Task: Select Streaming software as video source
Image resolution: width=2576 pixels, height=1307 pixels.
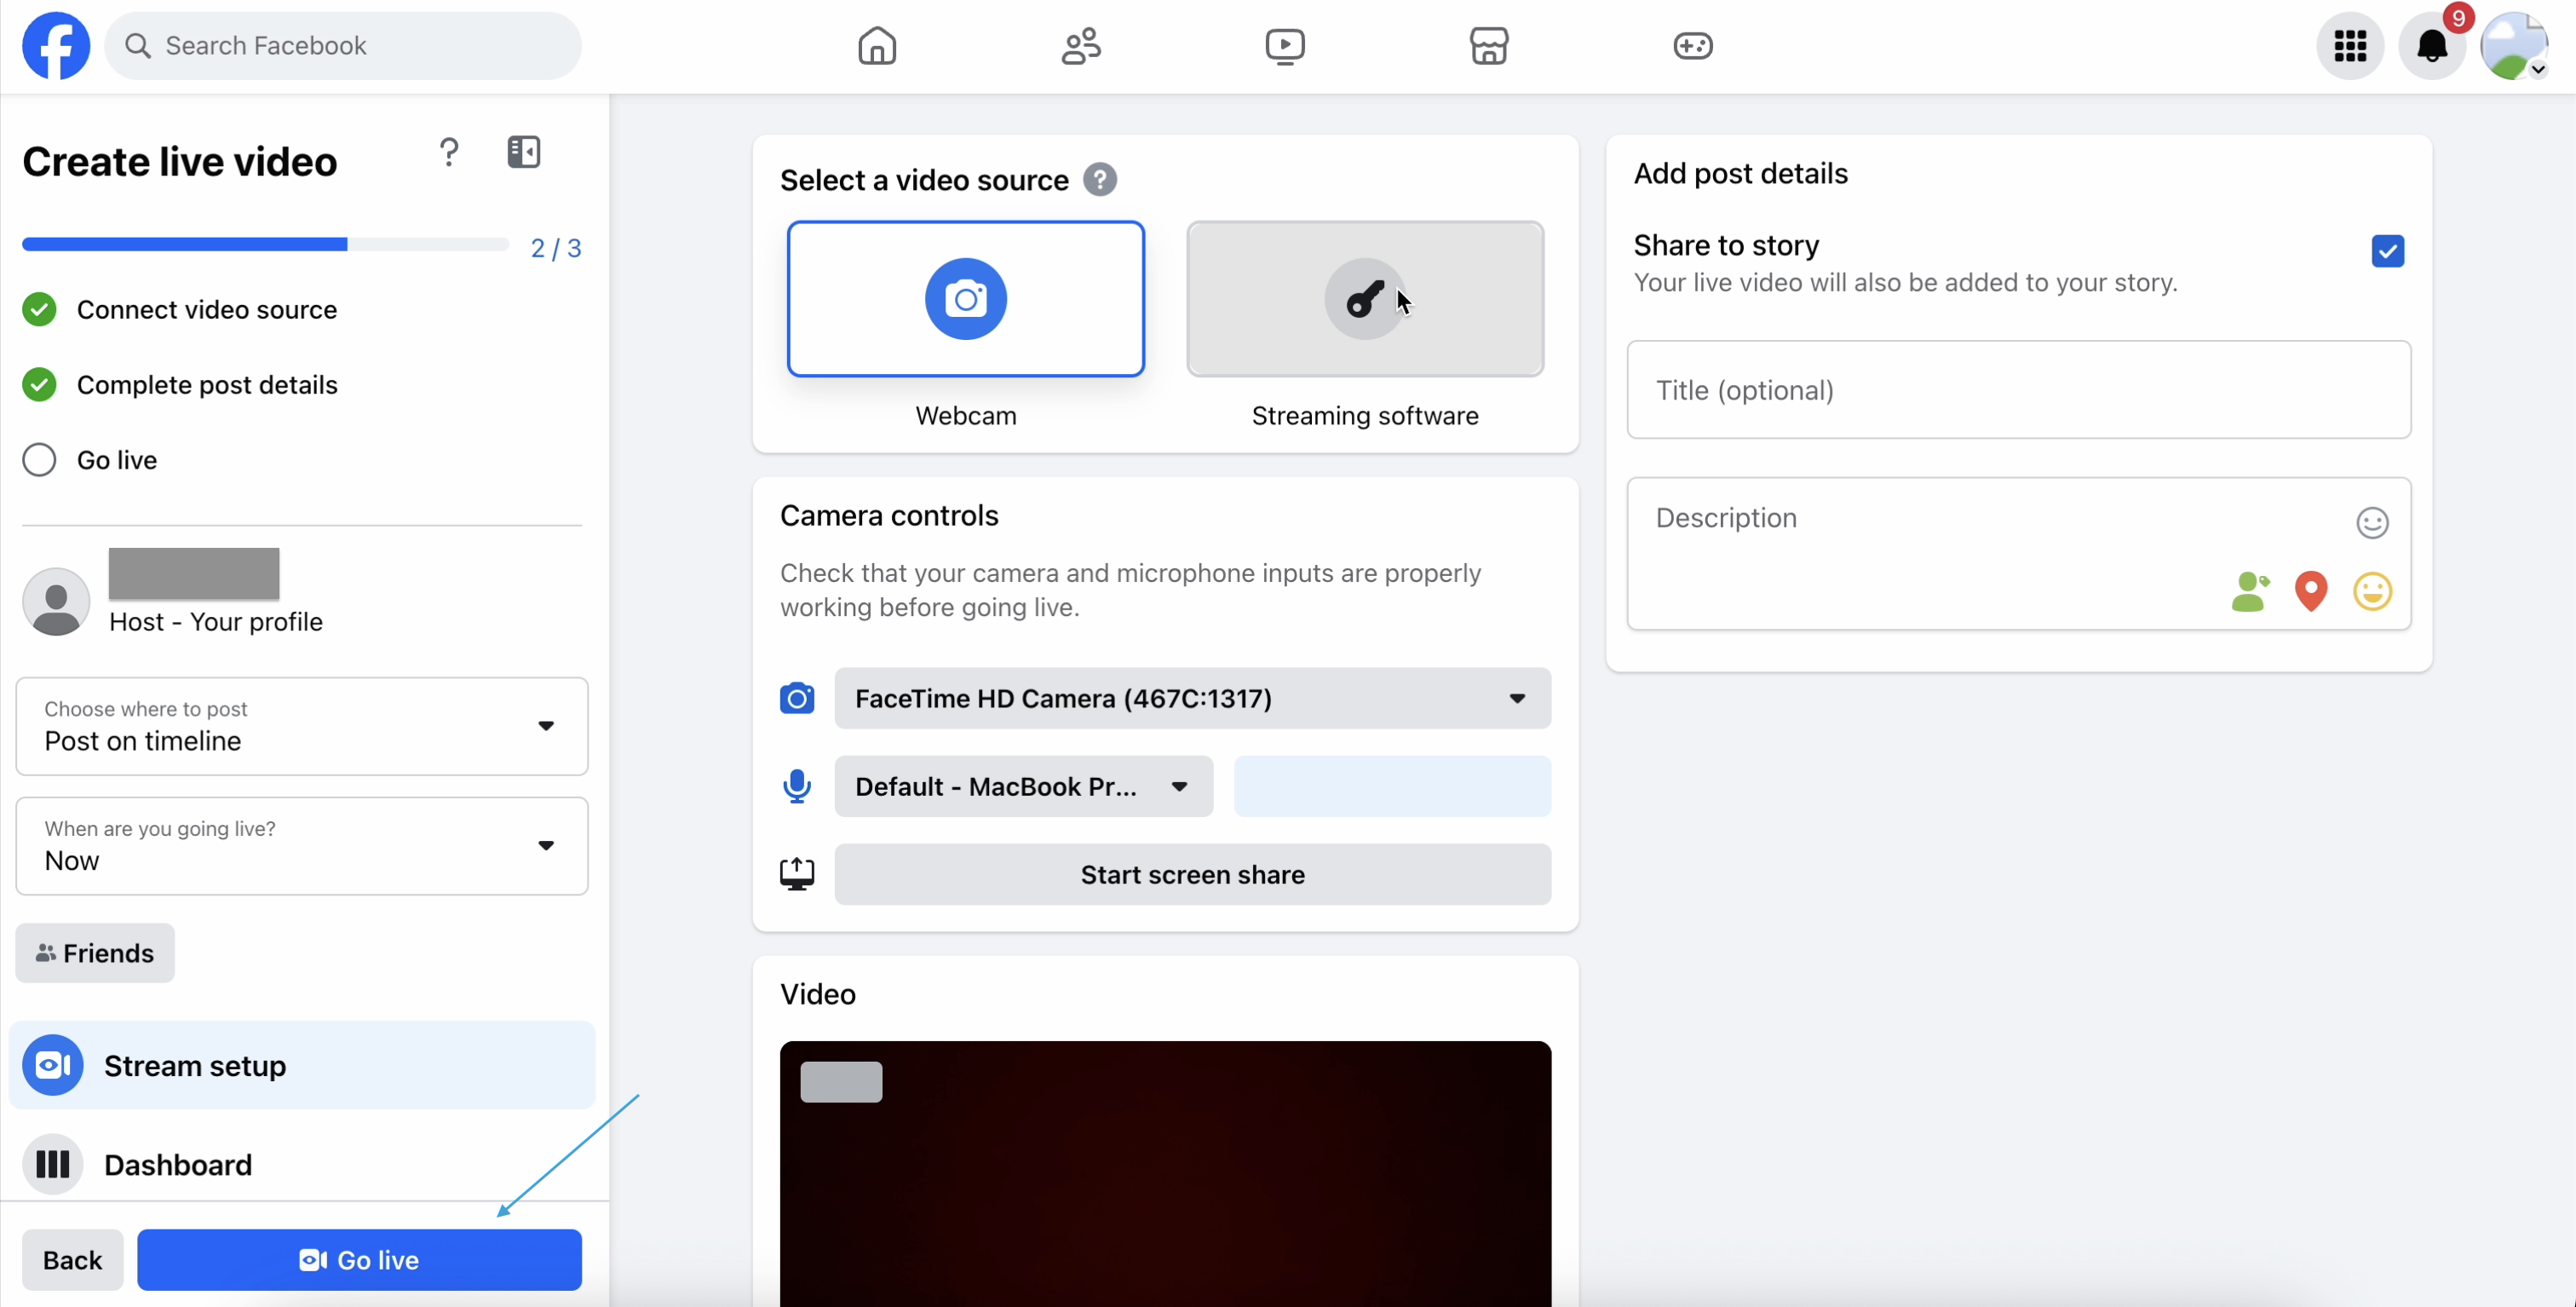Action: click(x=1365, y=299)
